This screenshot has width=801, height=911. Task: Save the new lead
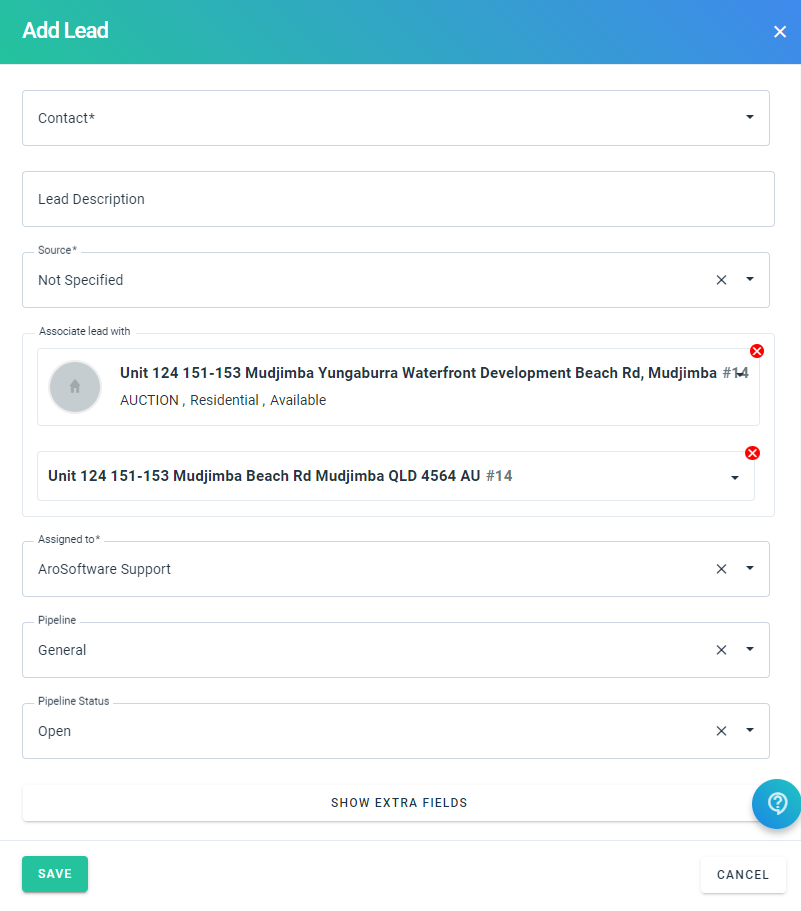pyautogui.click(x=55, y=874)
